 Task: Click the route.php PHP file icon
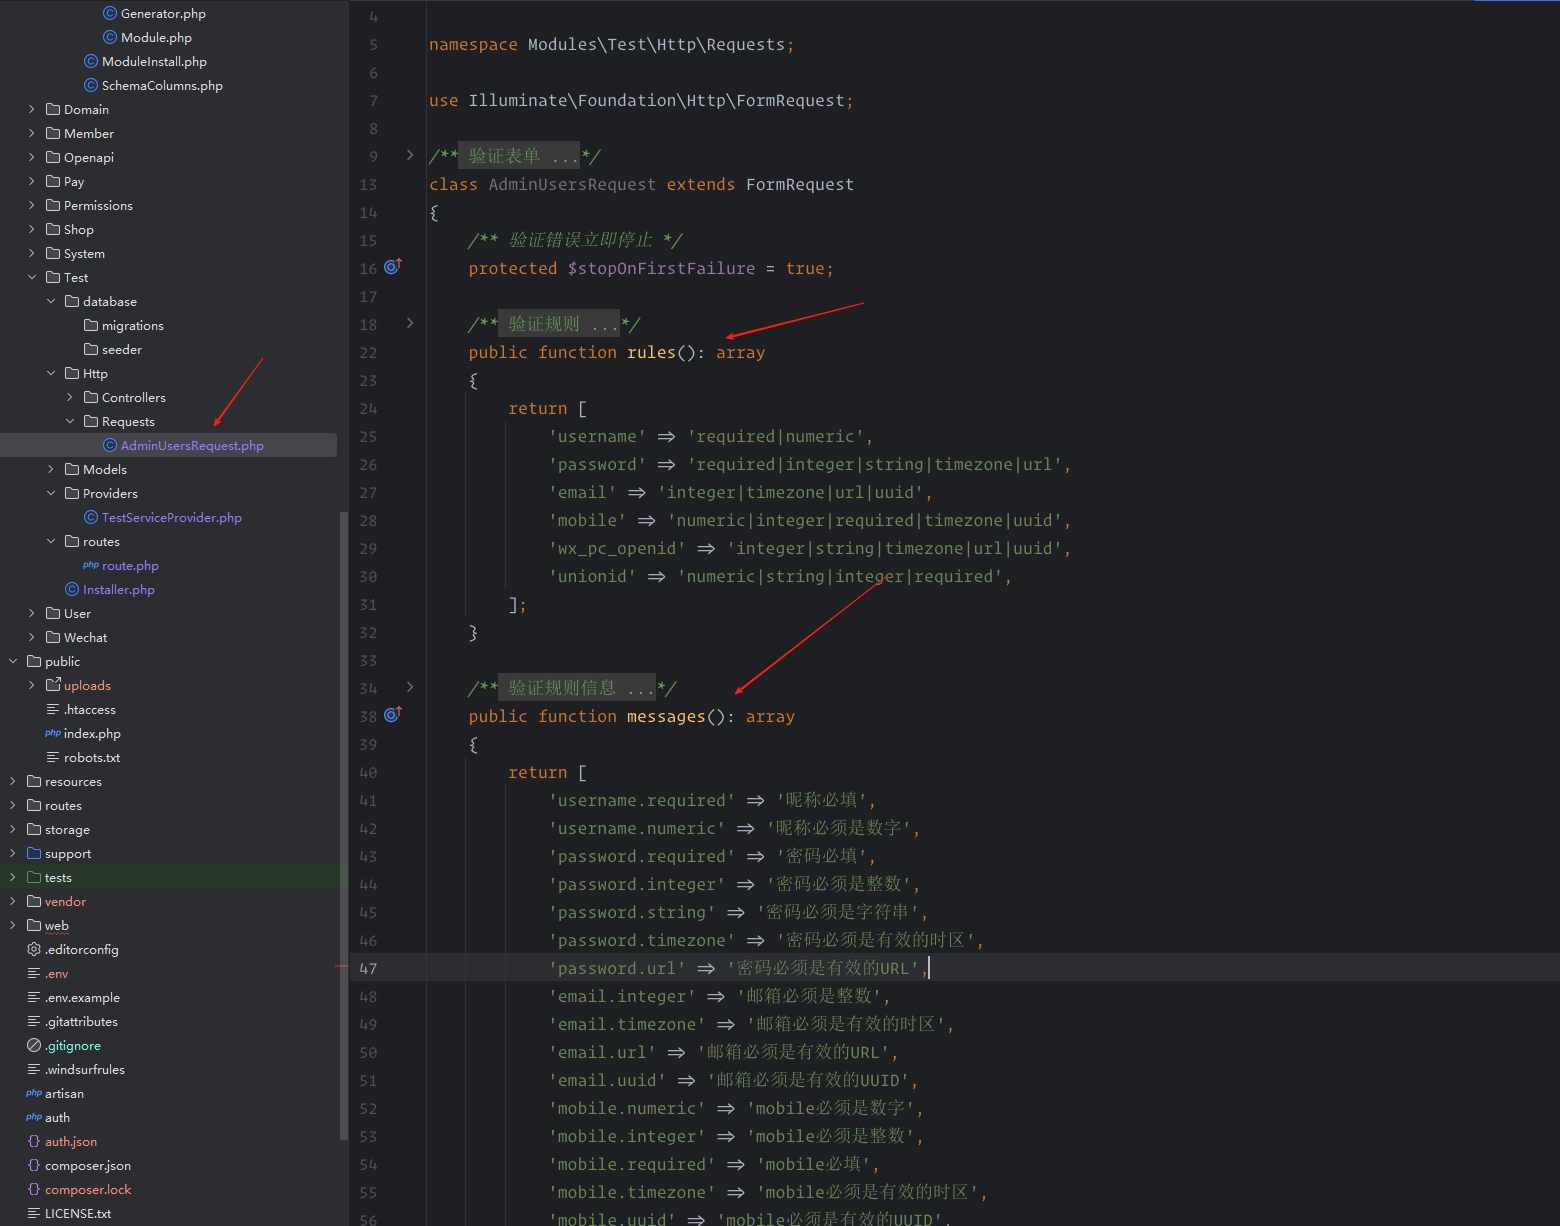click(91, 565)
